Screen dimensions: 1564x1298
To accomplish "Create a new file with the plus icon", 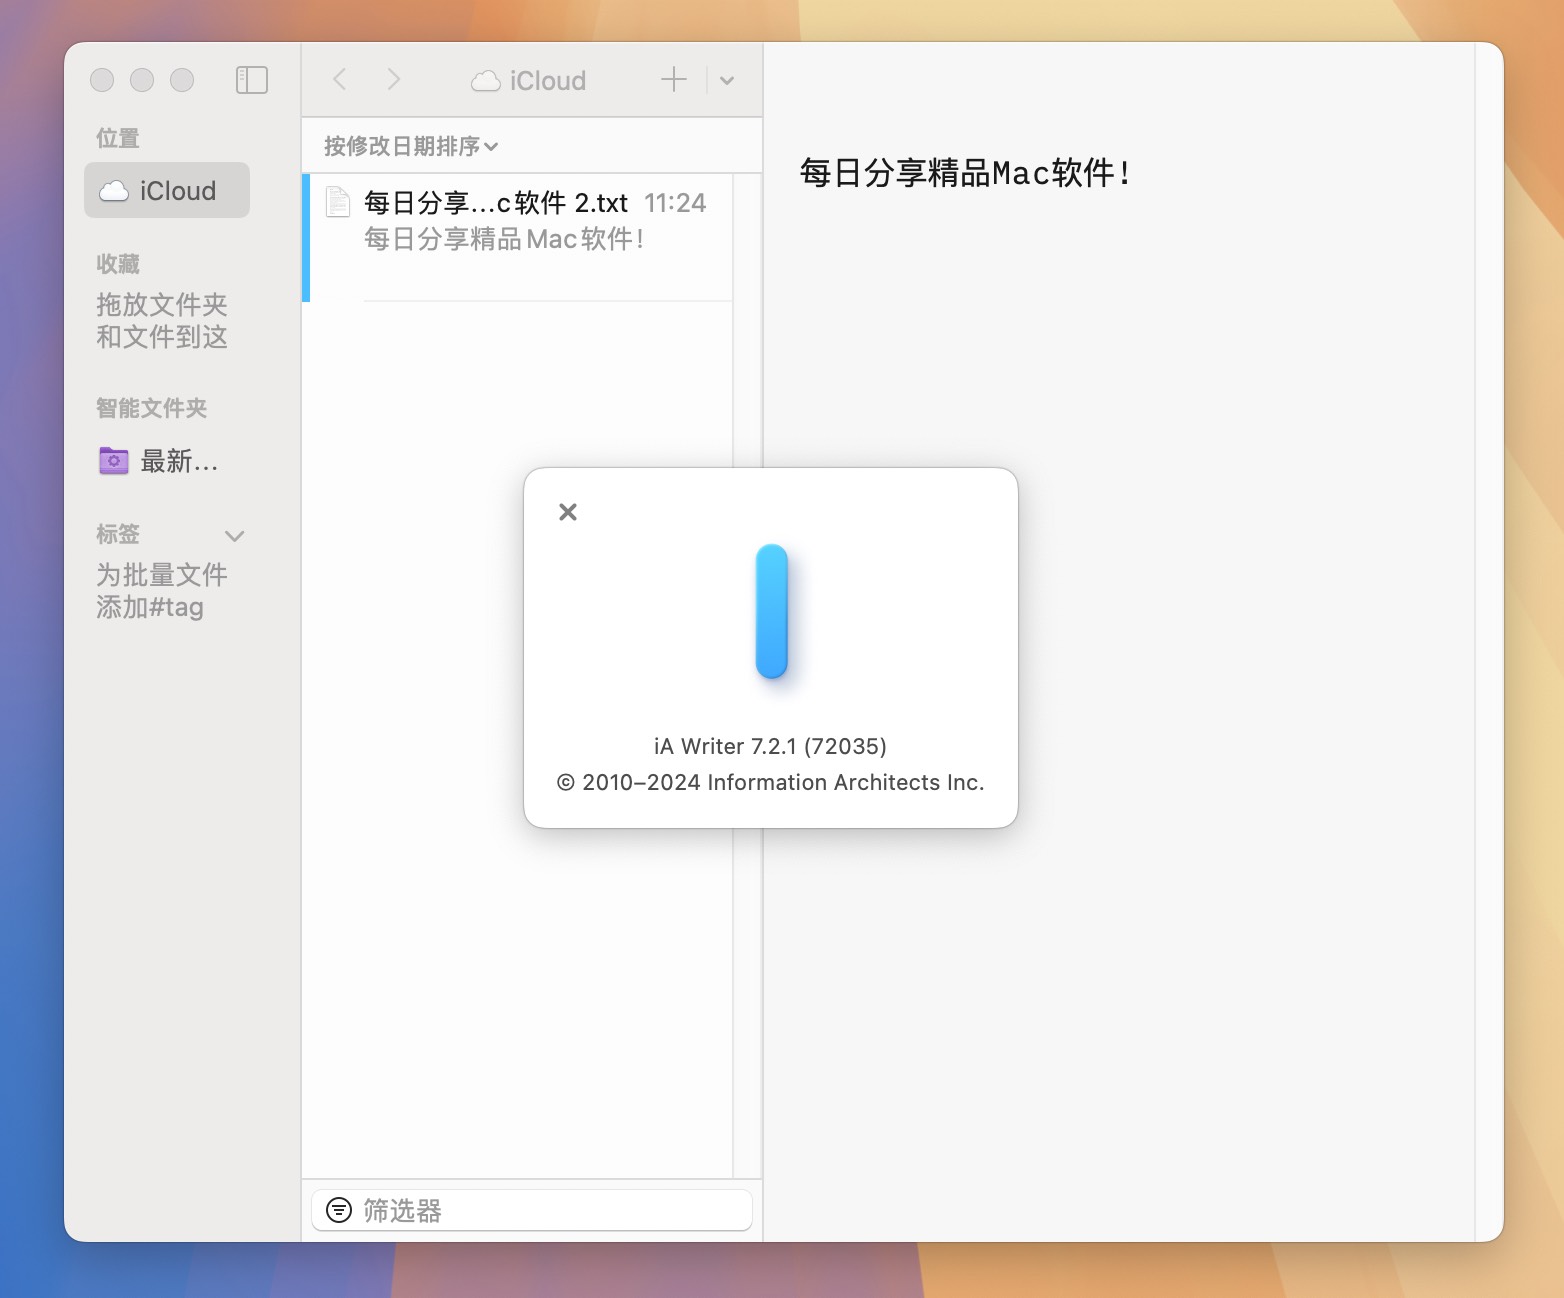I will point(674,80).
